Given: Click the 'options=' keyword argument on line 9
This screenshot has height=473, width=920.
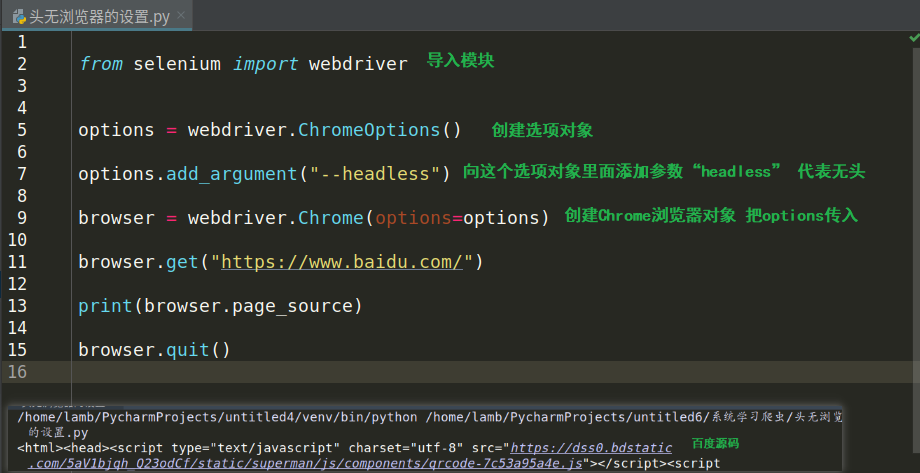Looking at the screenshot, I should point(419,218).
